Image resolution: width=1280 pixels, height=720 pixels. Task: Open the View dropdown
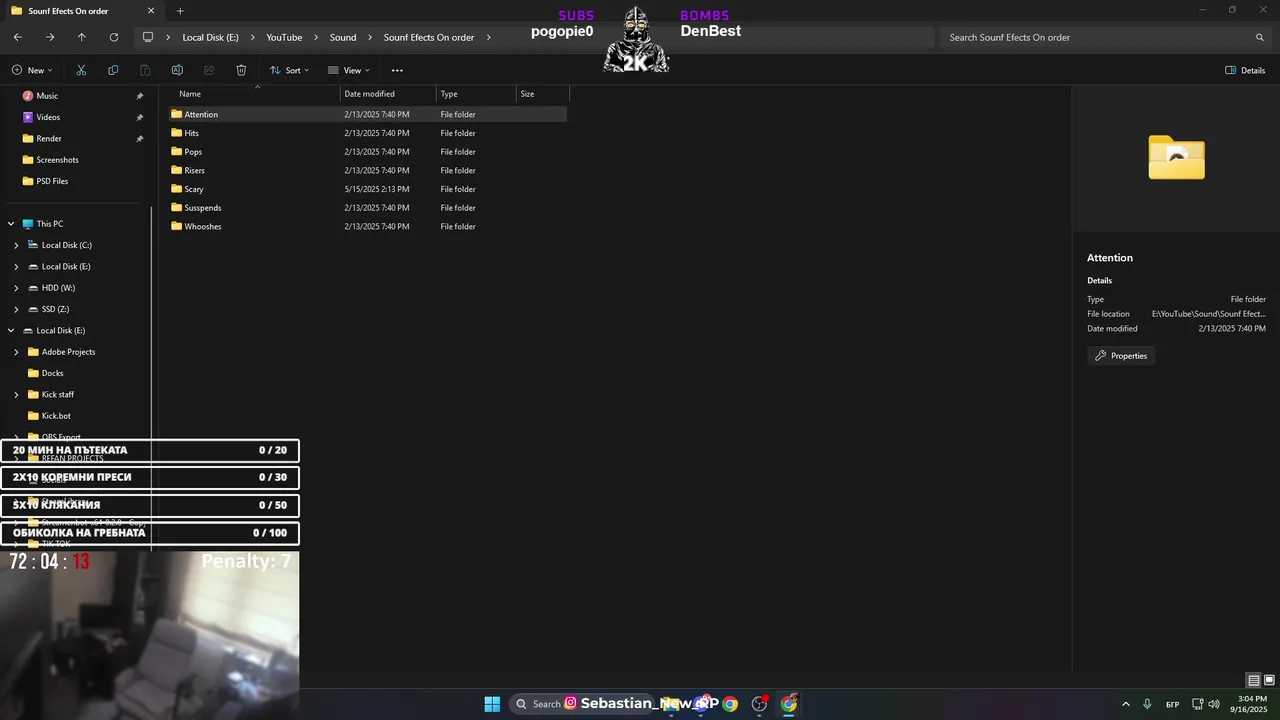(349, 70)
